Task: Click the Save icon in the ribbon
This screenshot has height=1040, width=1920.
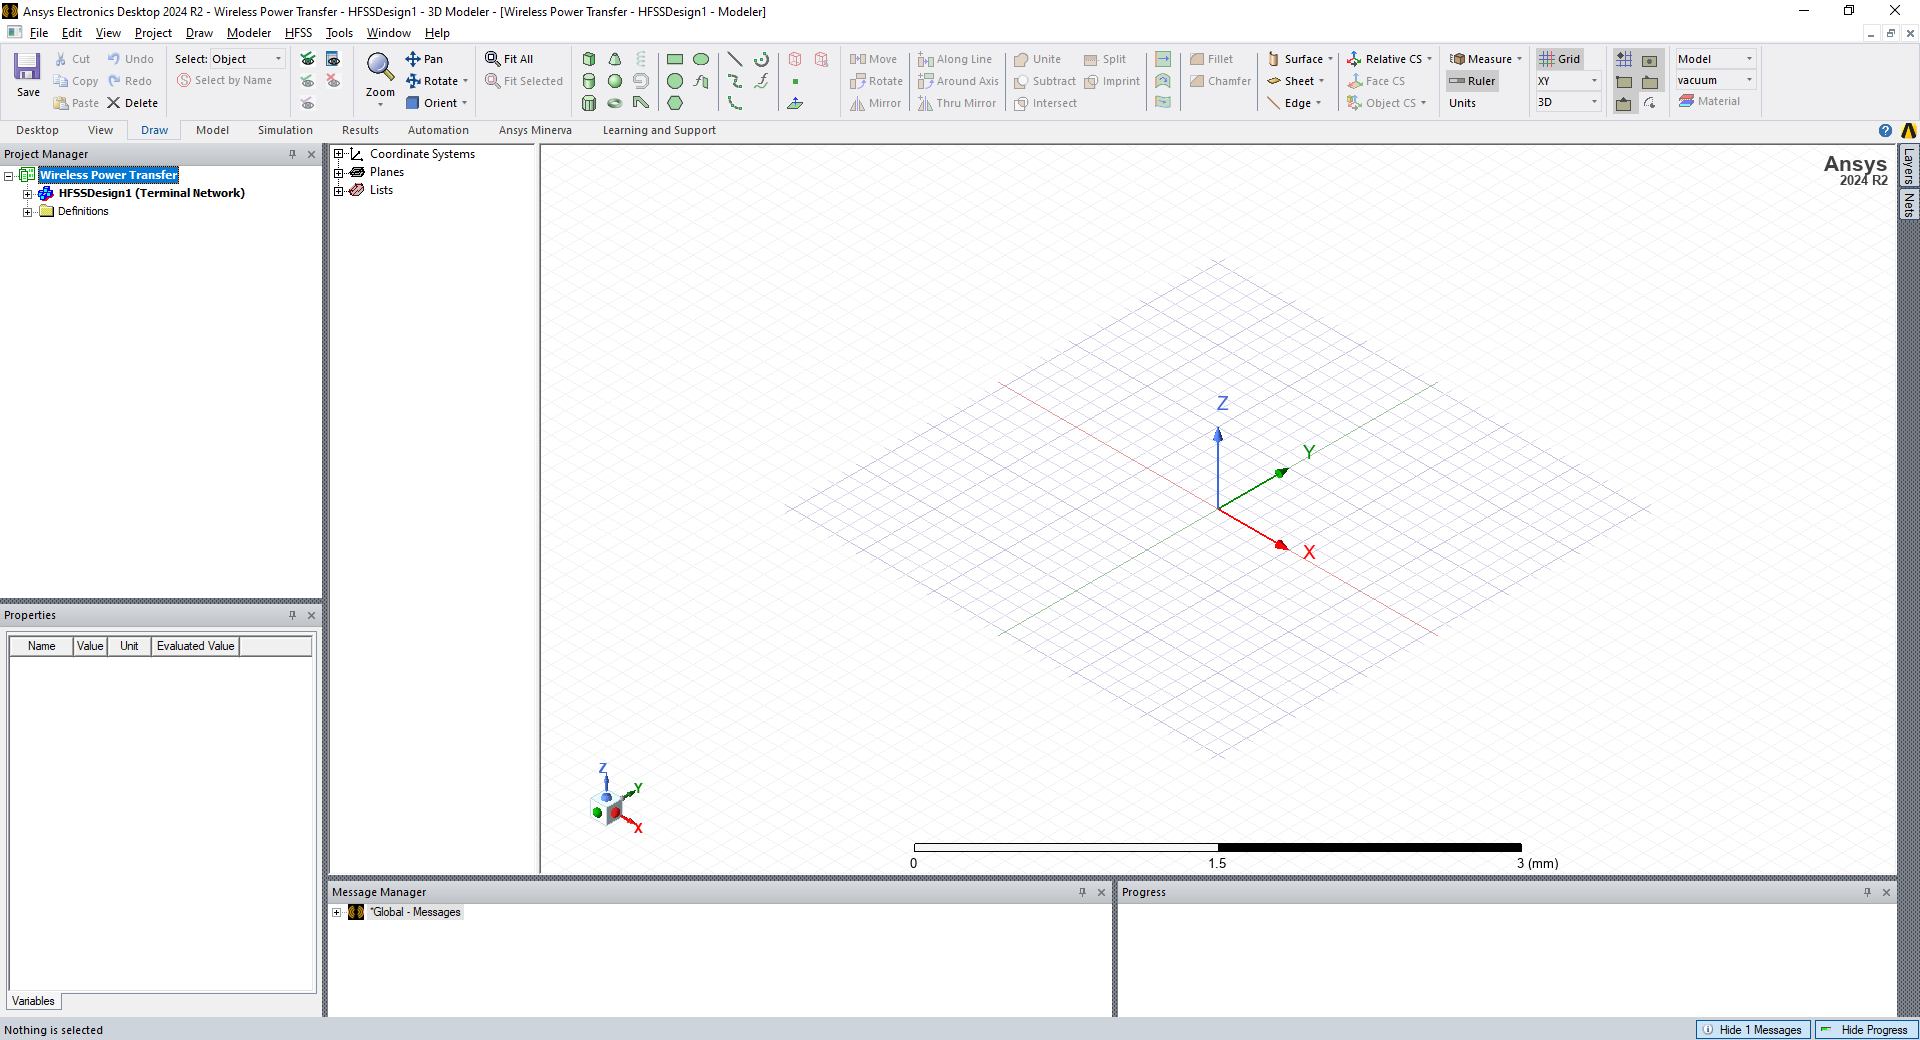Action: click(x=27, y=75)
